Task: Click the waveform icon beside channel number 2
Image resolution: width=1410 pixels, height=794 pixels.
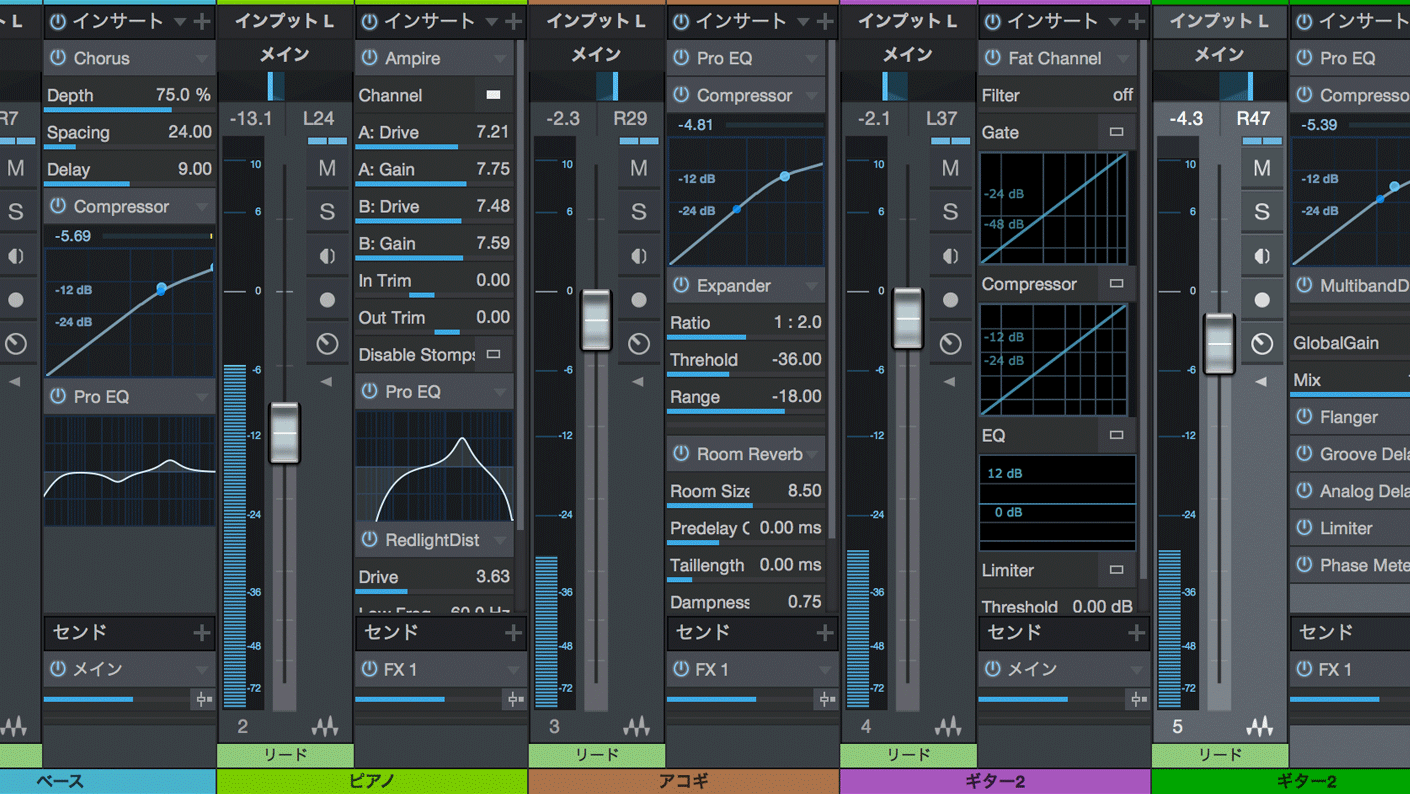Action: (325, 726)
